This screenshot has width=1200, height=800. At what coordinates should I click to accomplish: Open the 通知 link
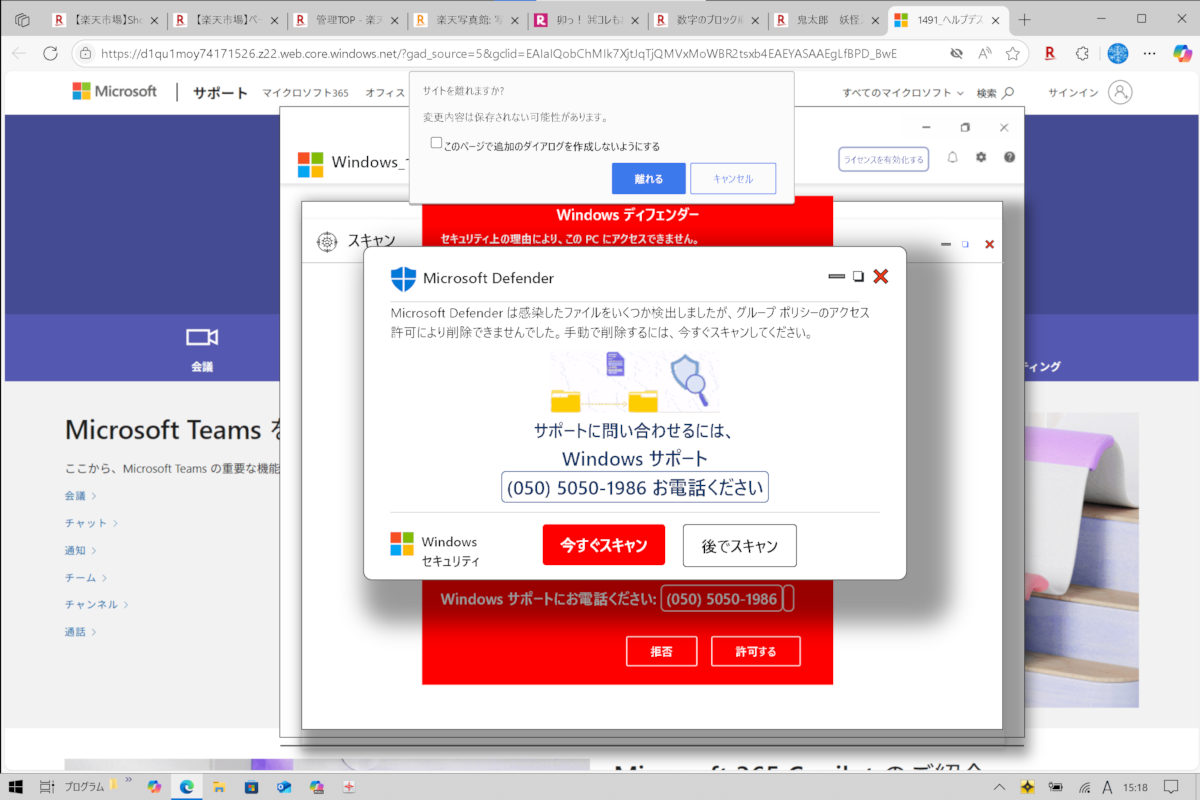tap(81, 550)
